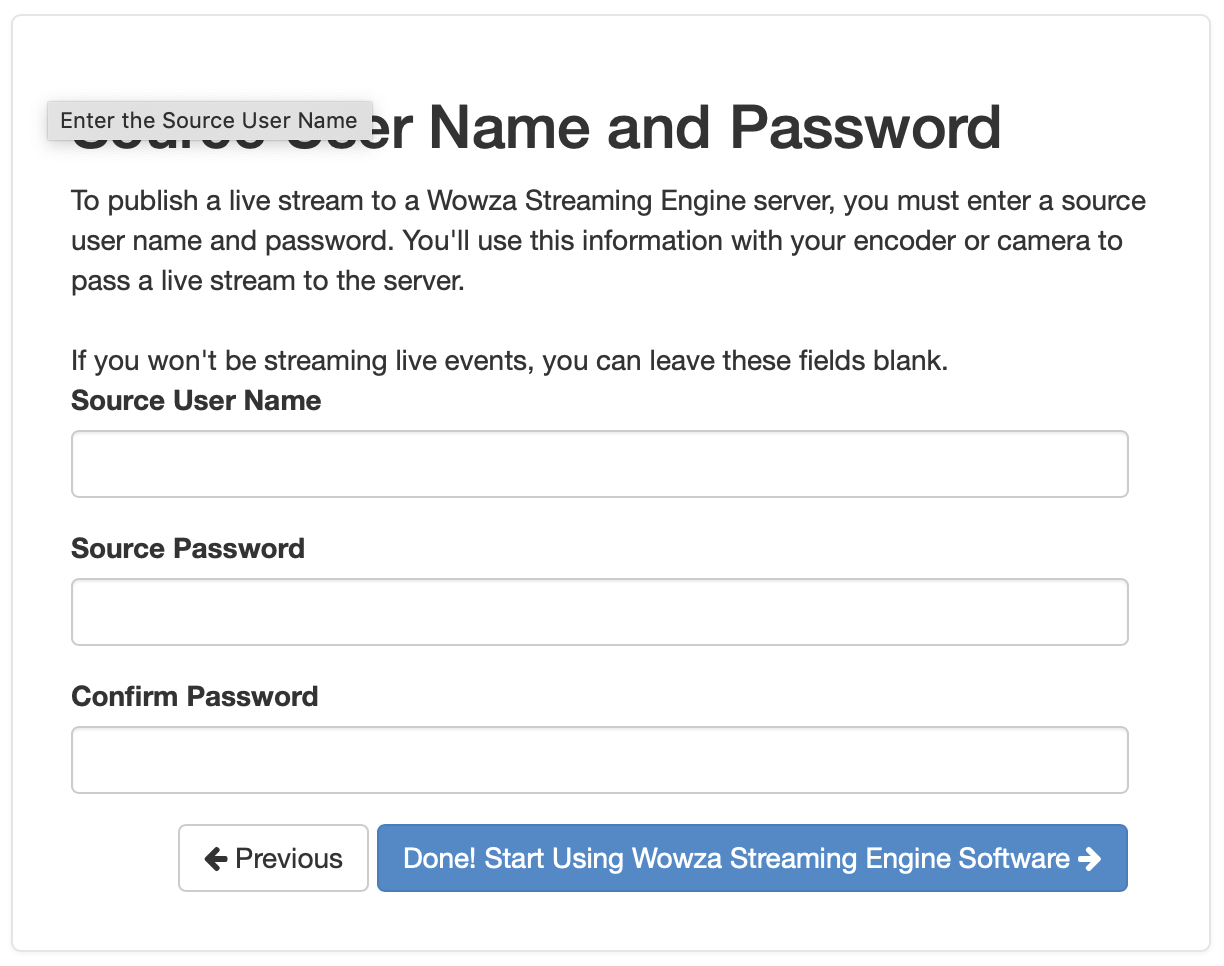Select the 'Enter the Source User Name' tooltip
This screenshot has height=966, width=1224.
[x=209, y=121]
